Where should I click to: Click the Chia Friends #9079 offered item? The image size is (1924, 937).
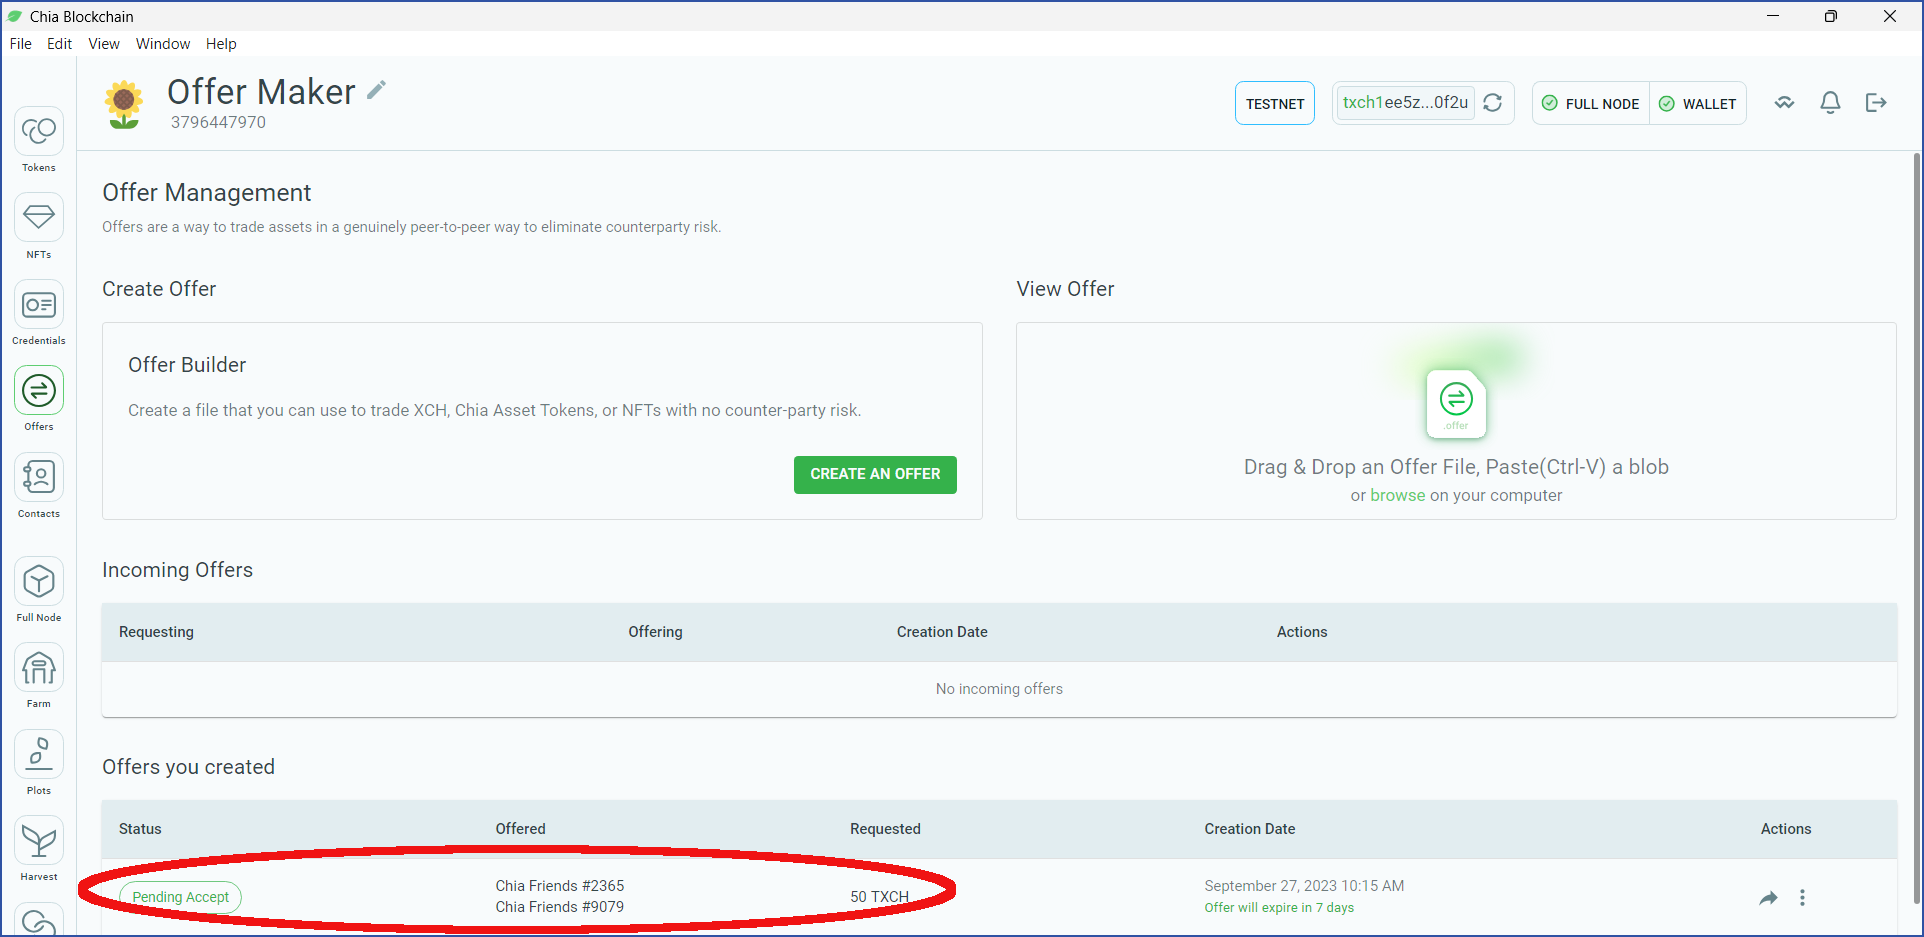[x=560, y=907]
